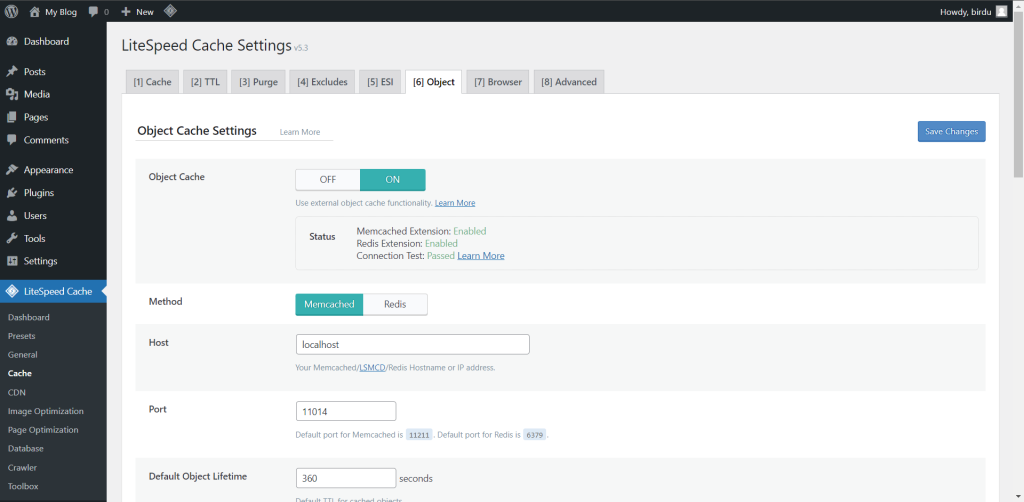Open Image Optimization submenu item
This screenshot has height=502, width=1024.
click(x=46, y=411)
